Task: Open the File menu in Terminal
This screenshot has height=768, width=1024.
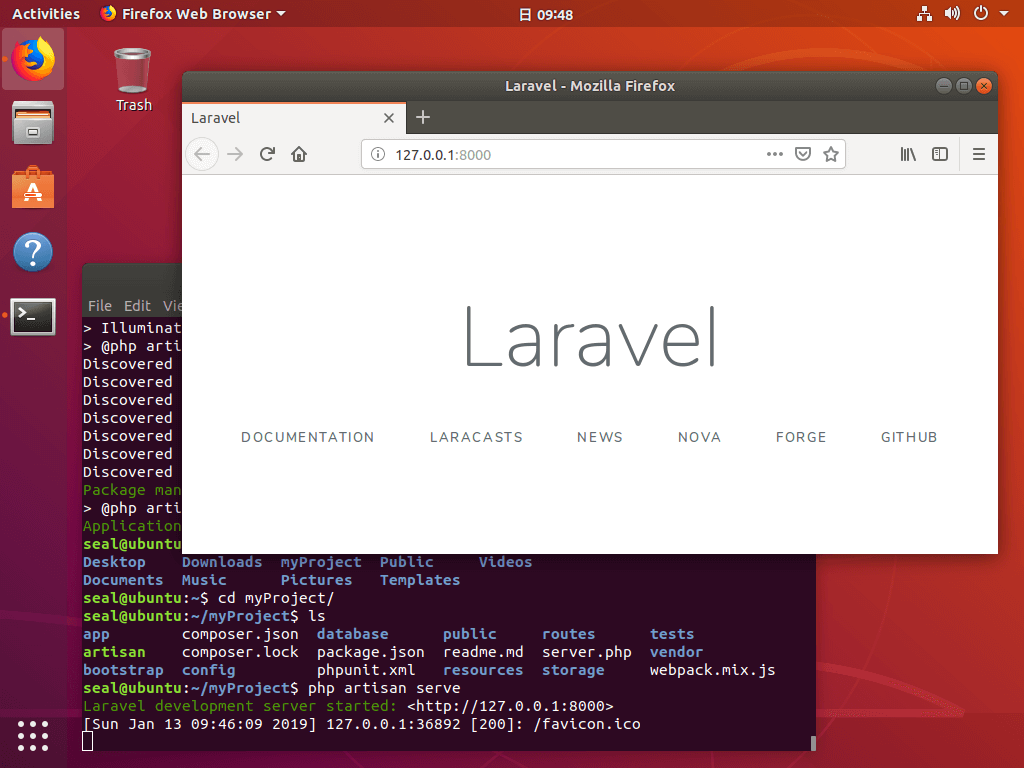Action: [x=100, y=306]
